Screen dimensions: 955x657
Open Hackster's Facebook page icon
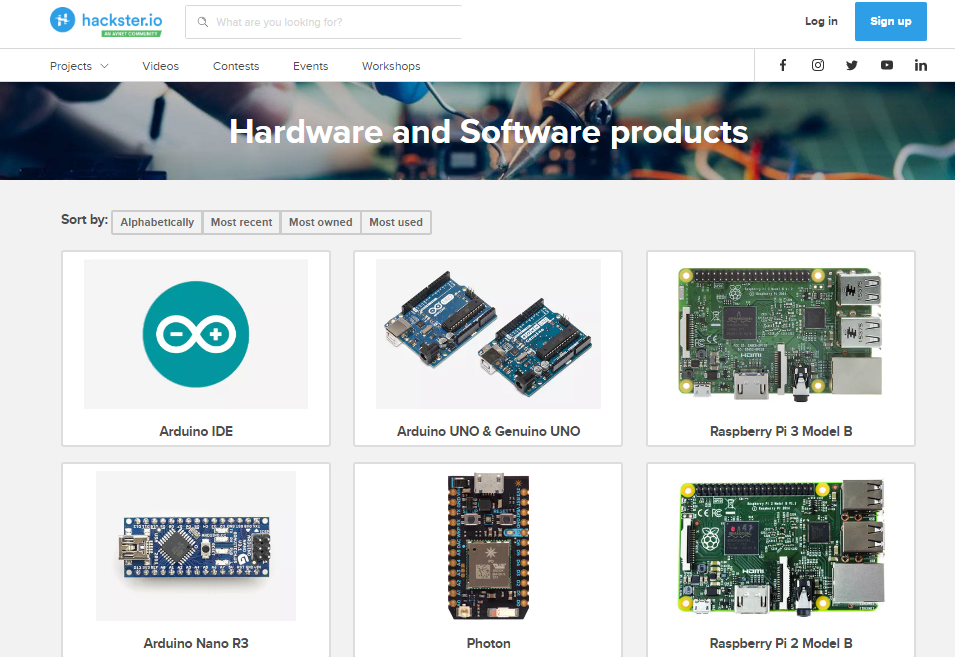[783, 65]
